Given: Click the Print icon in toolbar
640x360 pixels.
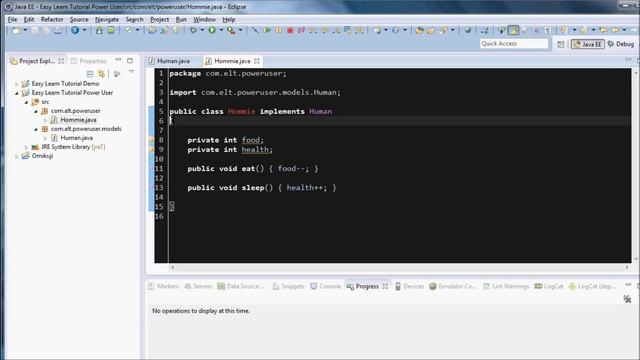Looking at the screenshot, I should [x=58, y=30].
